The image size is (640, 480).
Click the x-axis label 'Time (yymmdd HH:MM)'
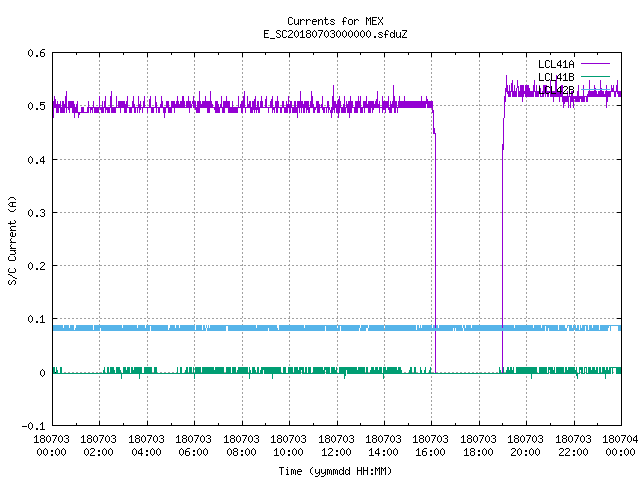tap(335, 471)
